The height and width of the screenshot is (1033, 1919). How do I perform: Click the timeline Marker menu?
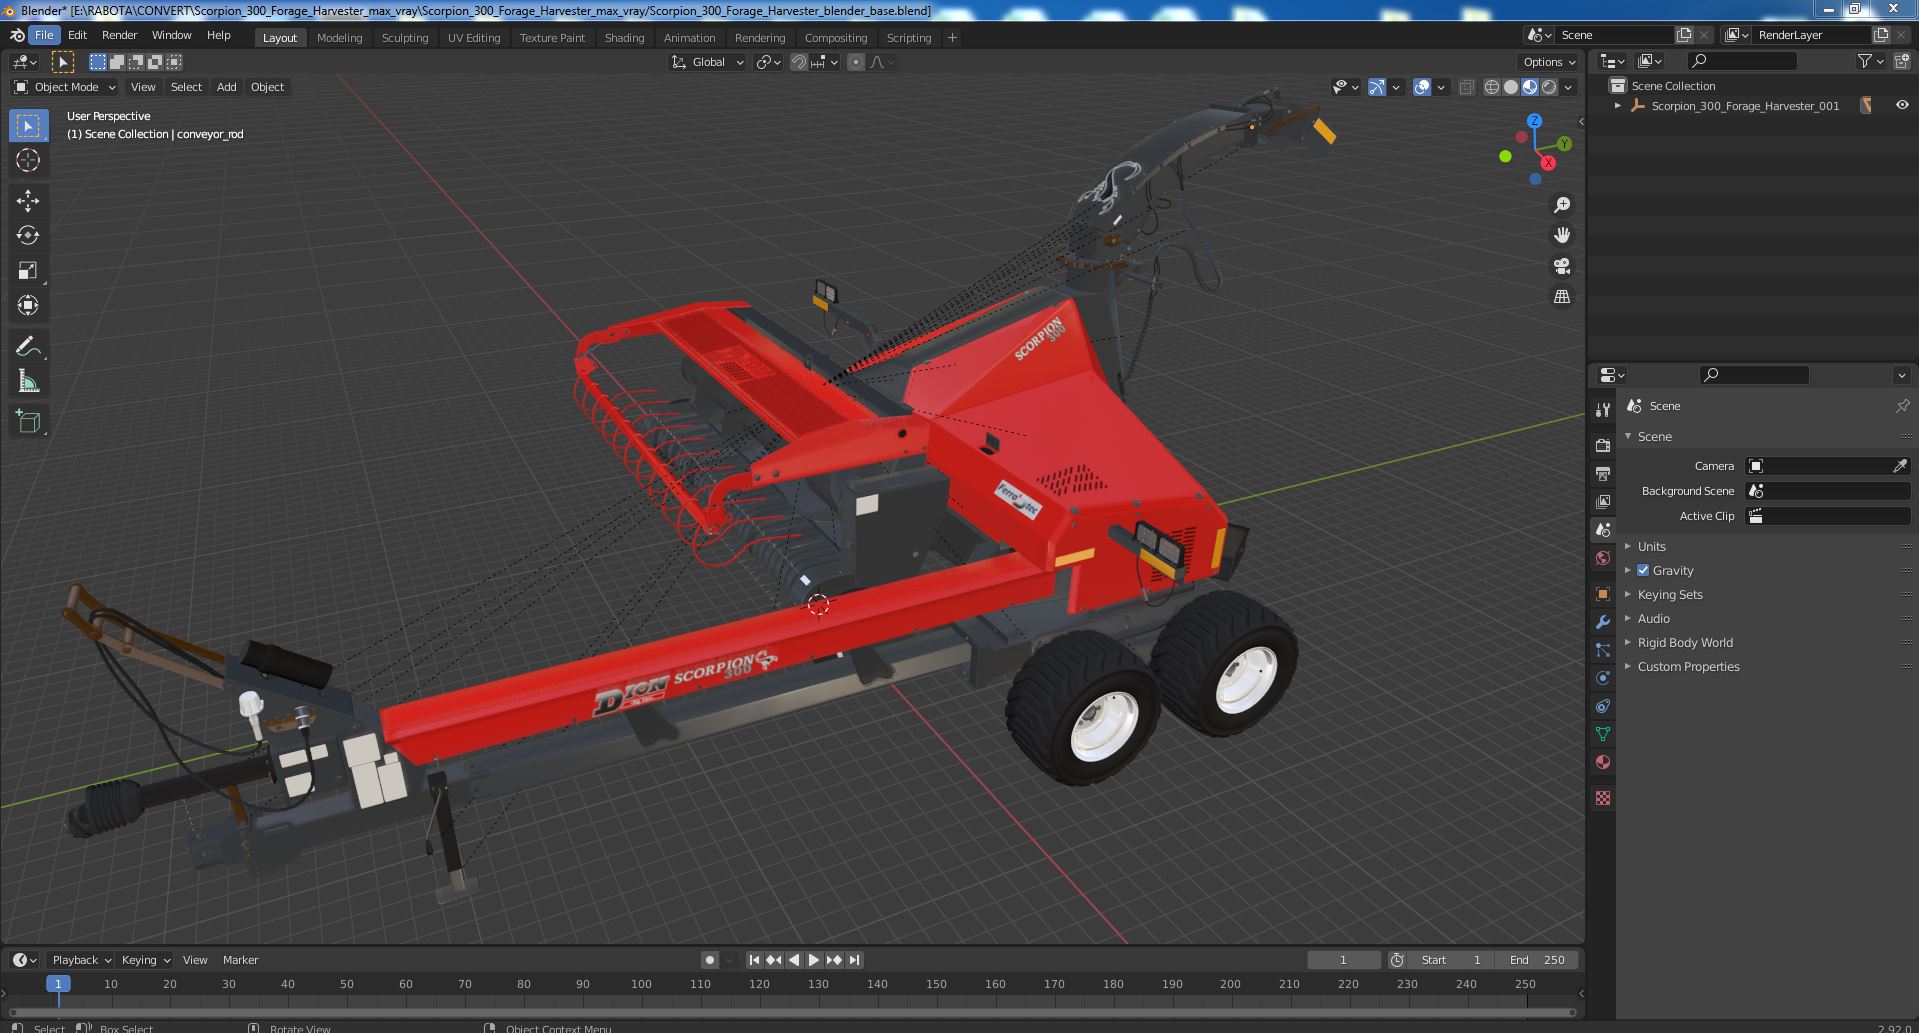(x=240, y=960)
